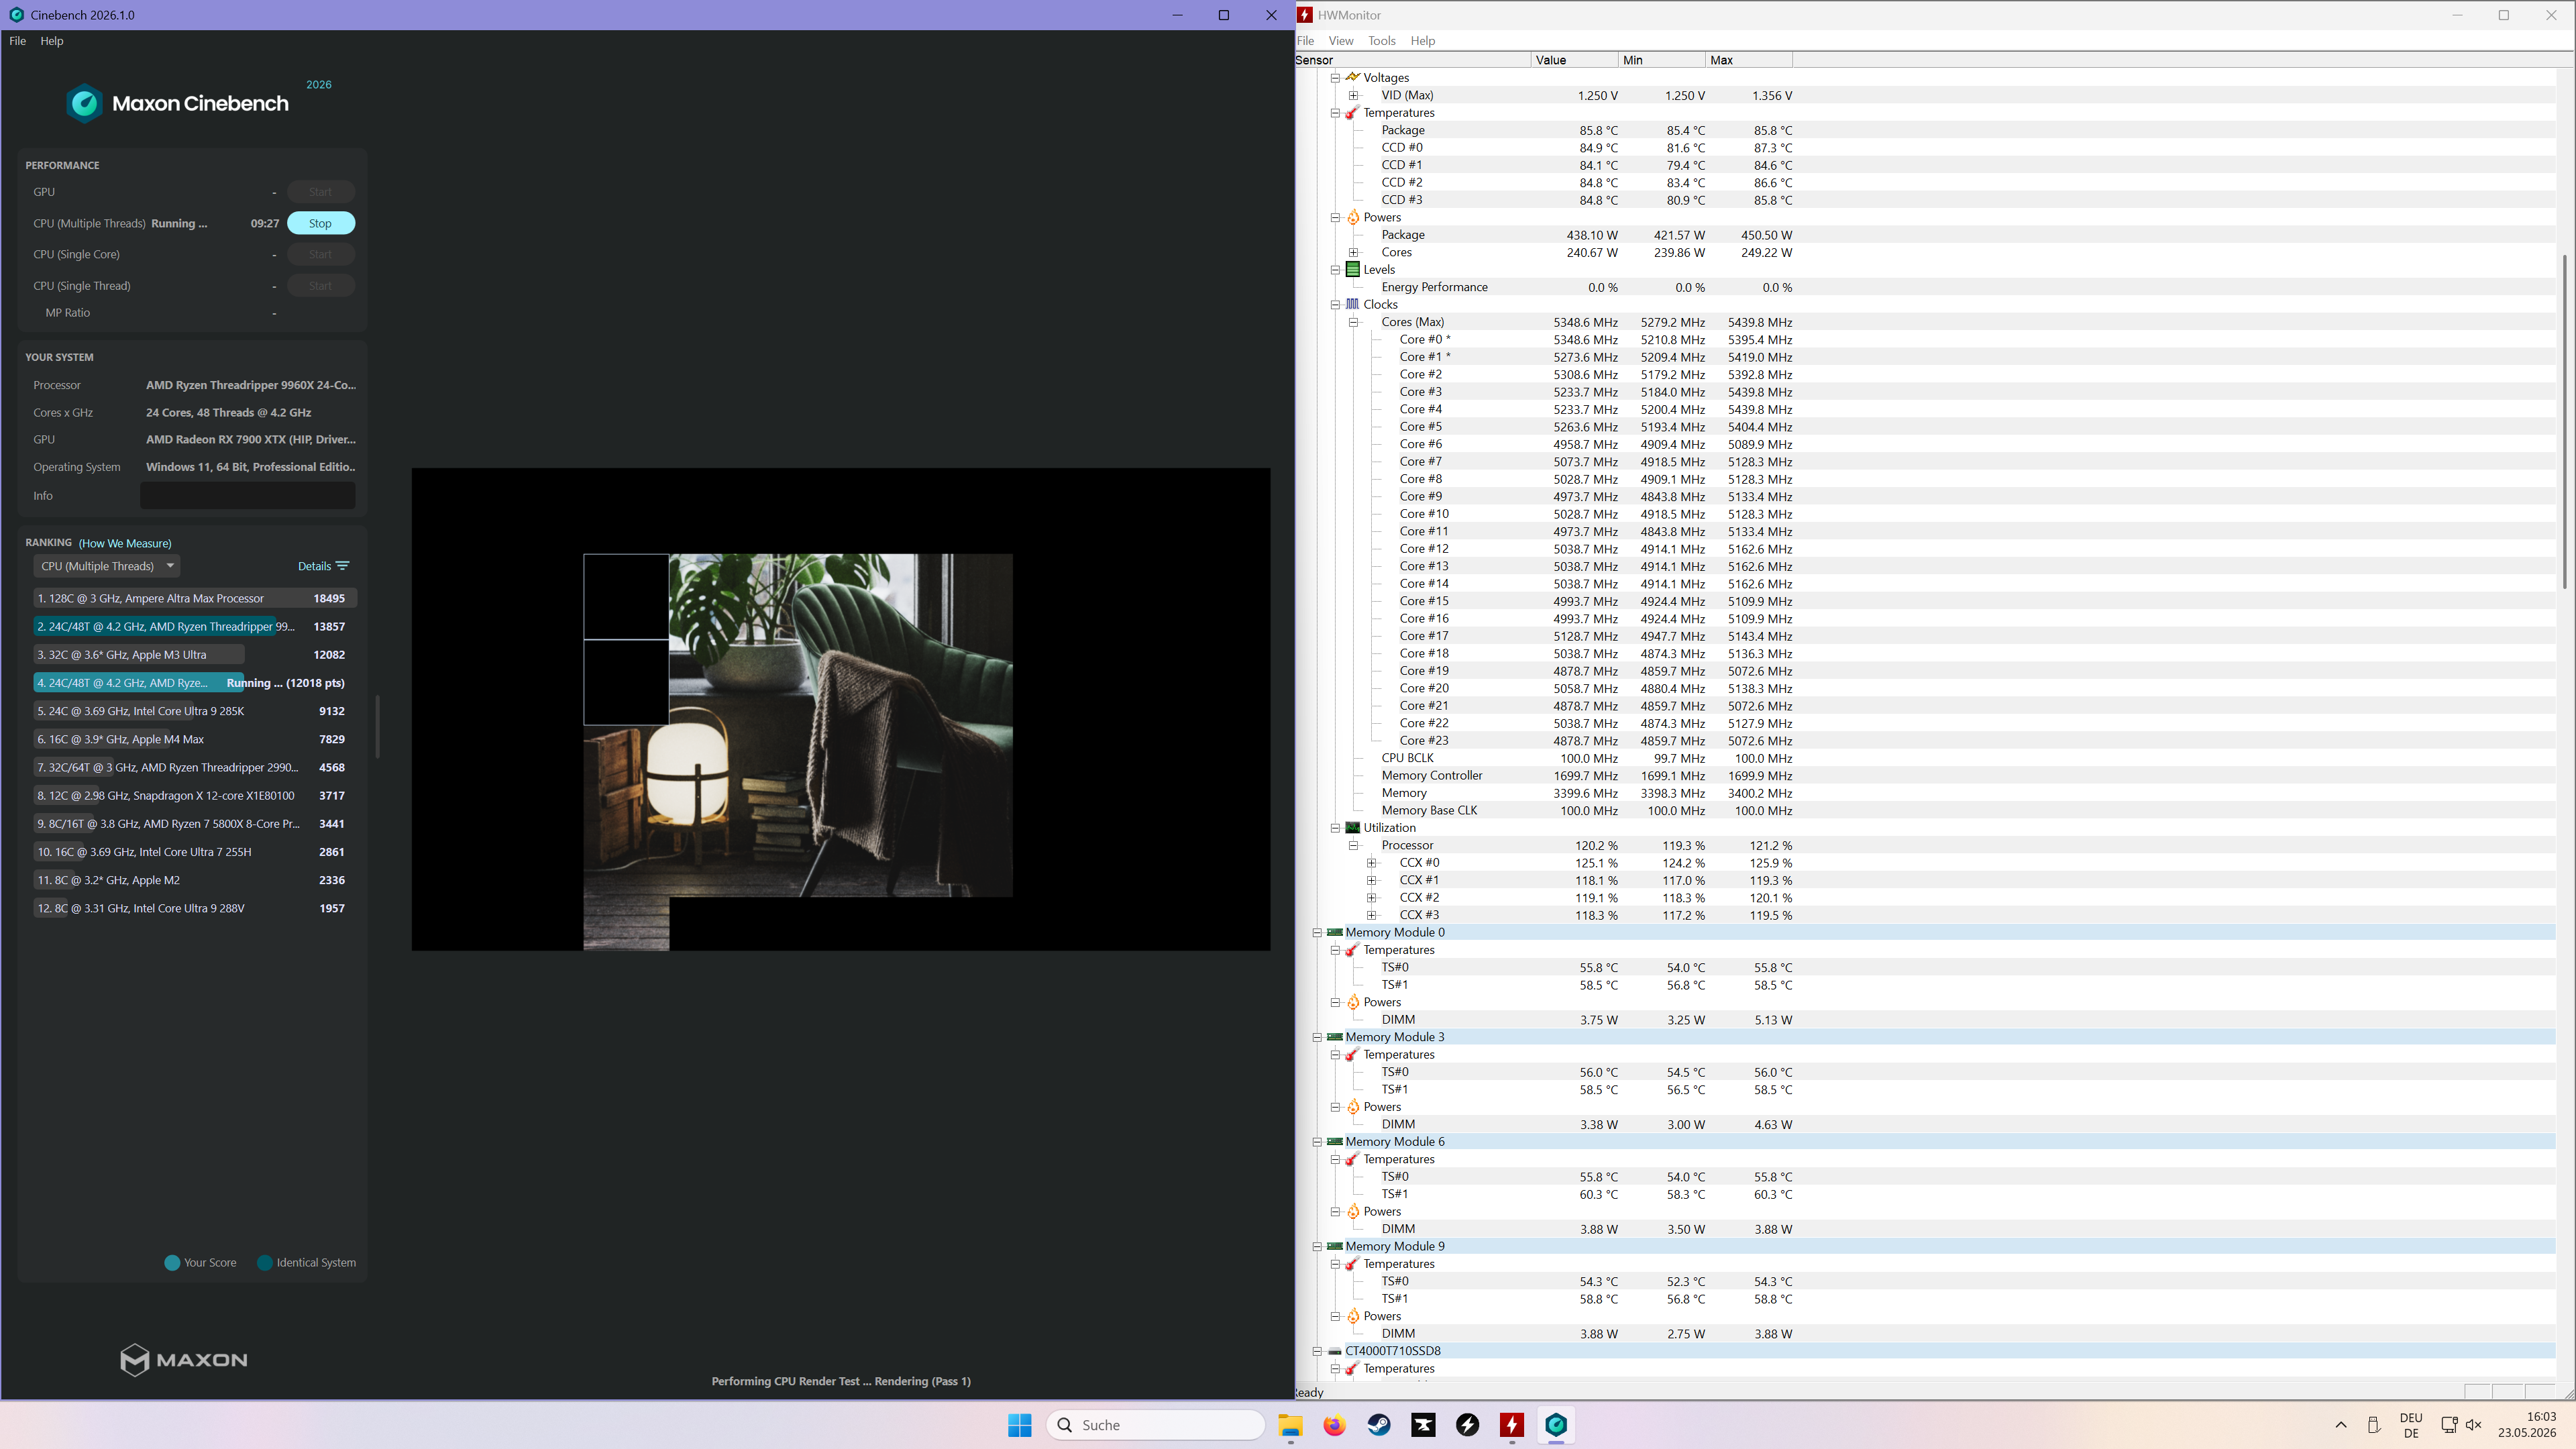Click Start for the GPU test
Screen dimensions: 2576x1449
[x=320, y=192]
